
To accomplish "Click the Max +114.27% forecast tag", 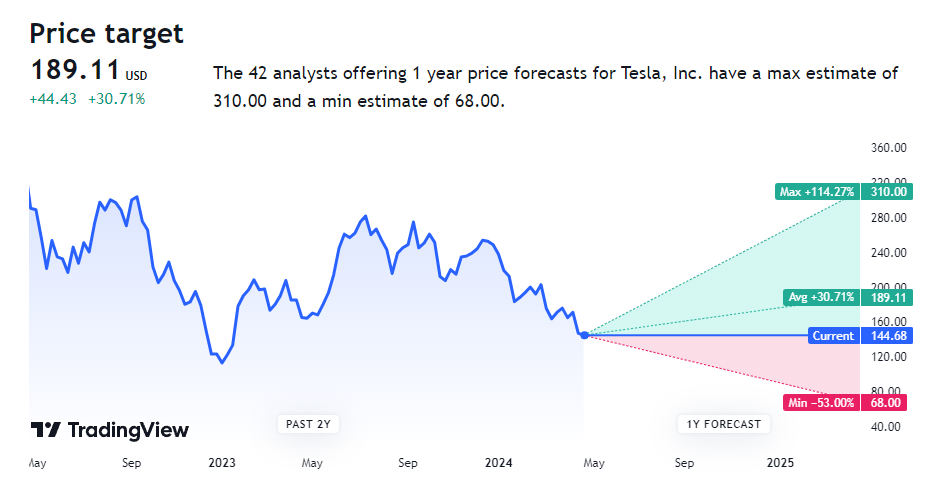I will click(816, 192).
